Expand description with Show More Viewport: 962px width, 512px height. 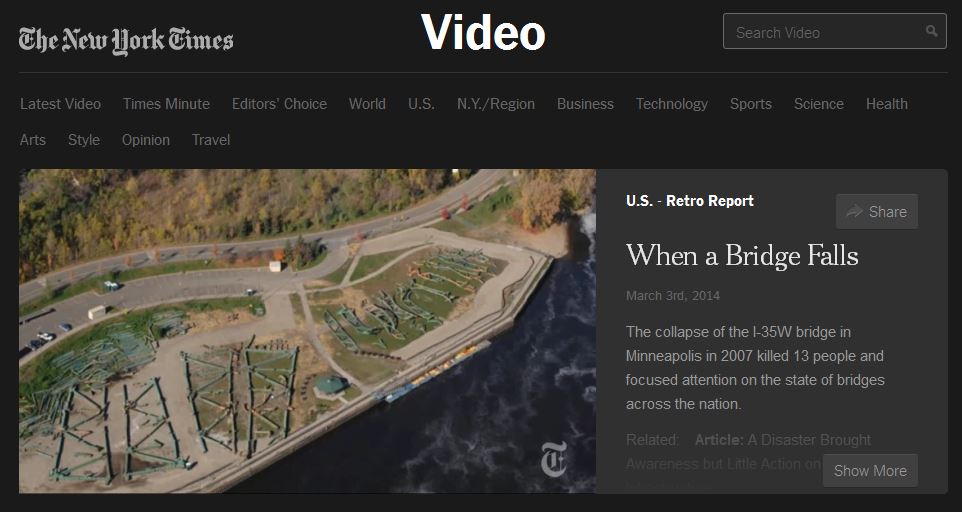(x=870, y=470)
